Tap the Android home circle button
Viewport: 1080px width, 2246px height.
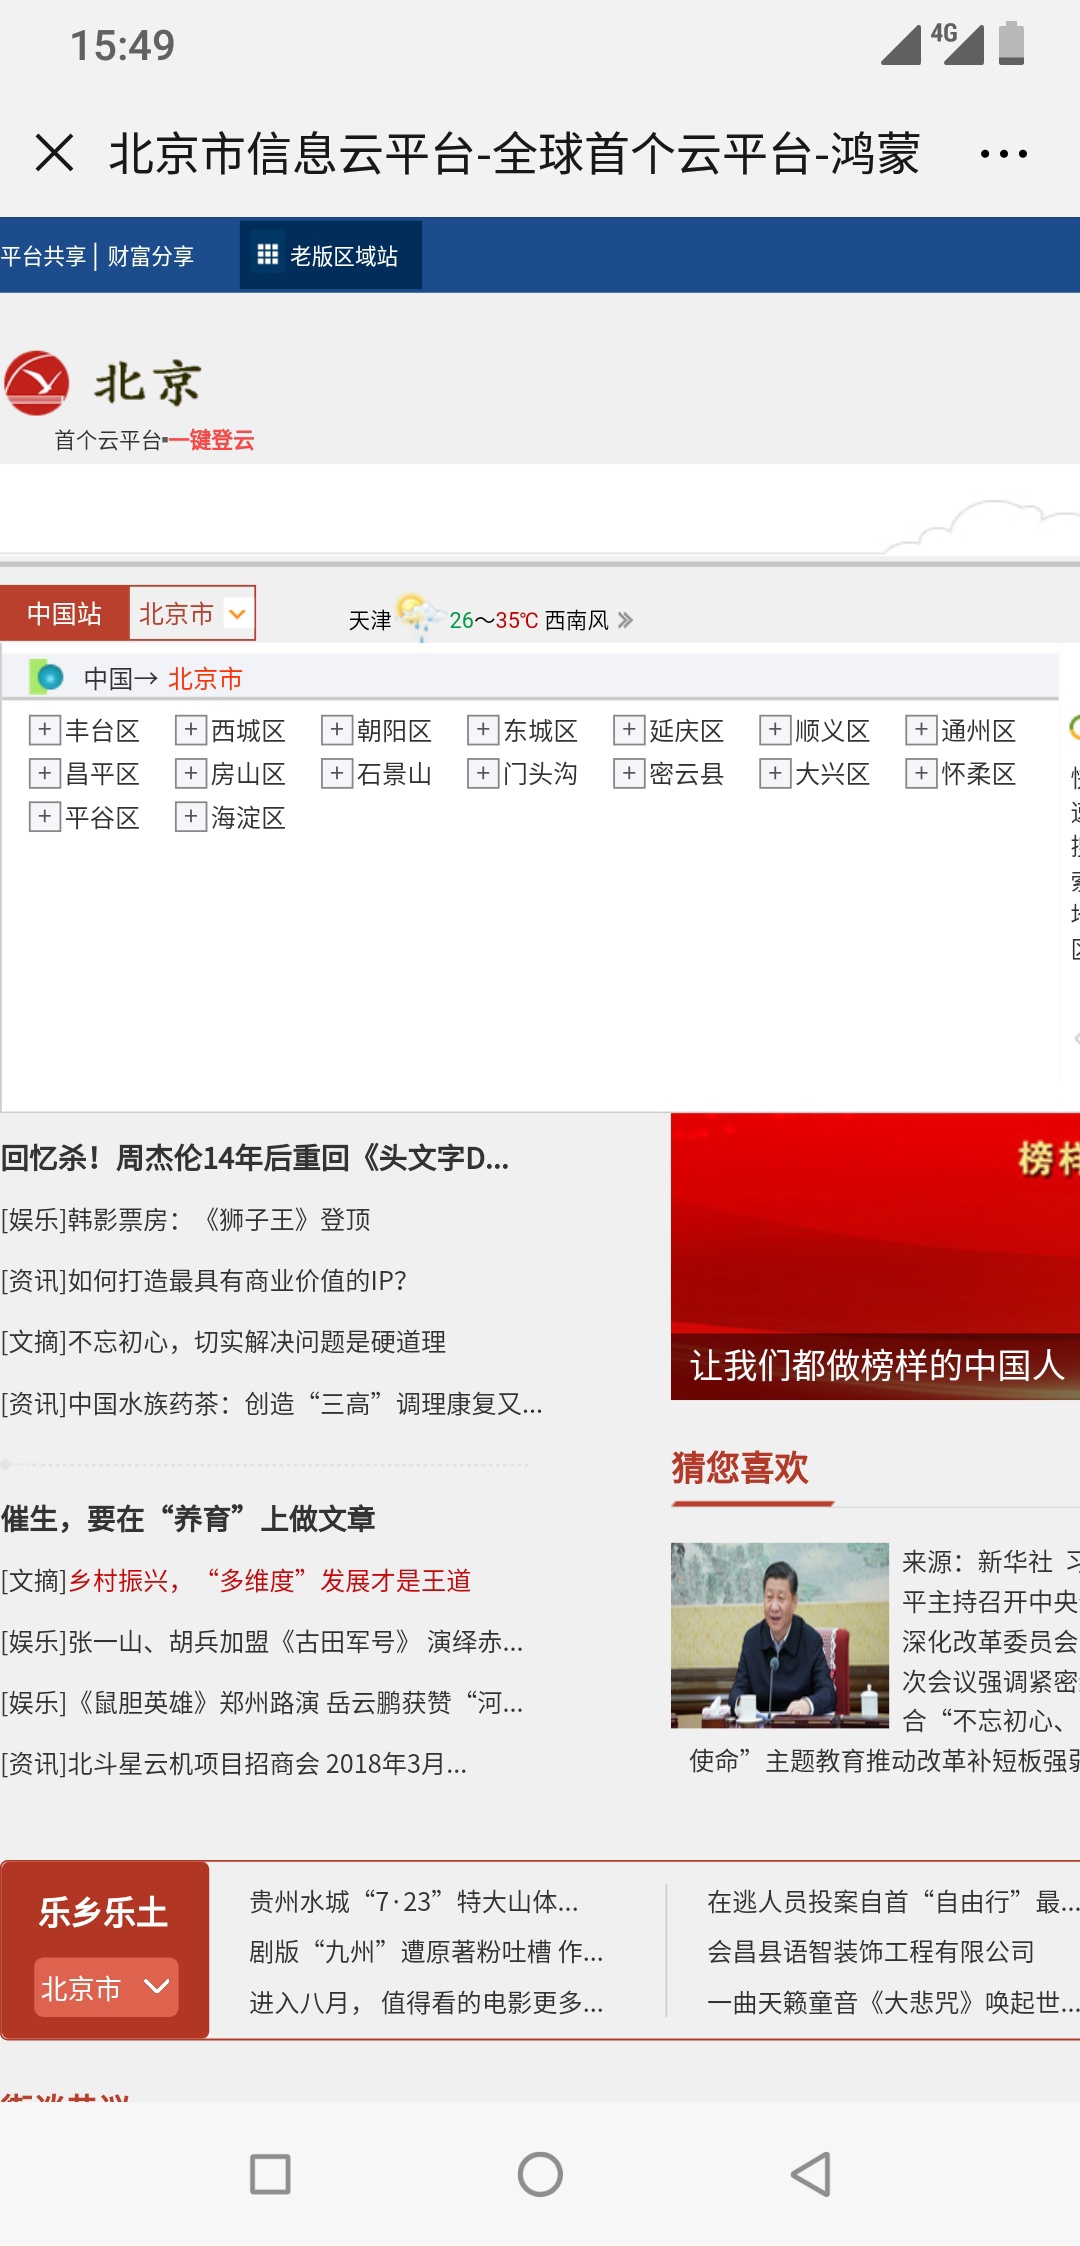540,2174
